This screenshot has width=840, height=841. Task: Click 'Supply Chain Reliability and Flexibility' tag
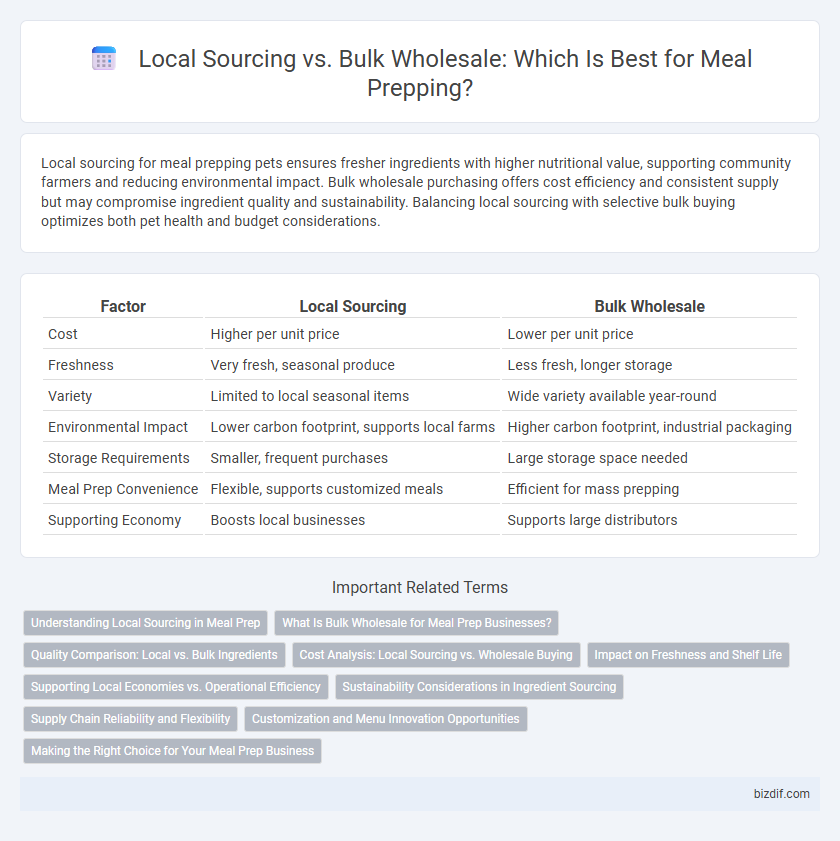130,719
